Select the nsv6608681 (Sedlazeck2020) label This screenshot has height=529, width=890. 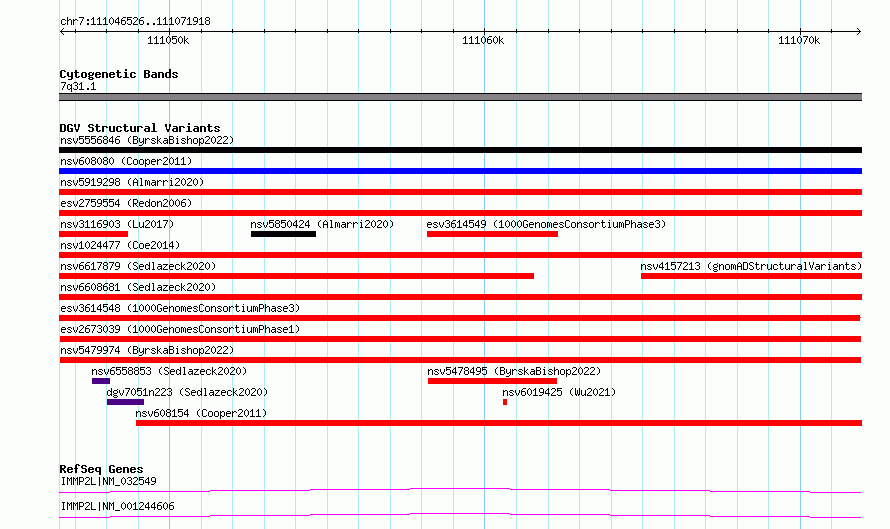pyautogui.click(x=138, y=287)
